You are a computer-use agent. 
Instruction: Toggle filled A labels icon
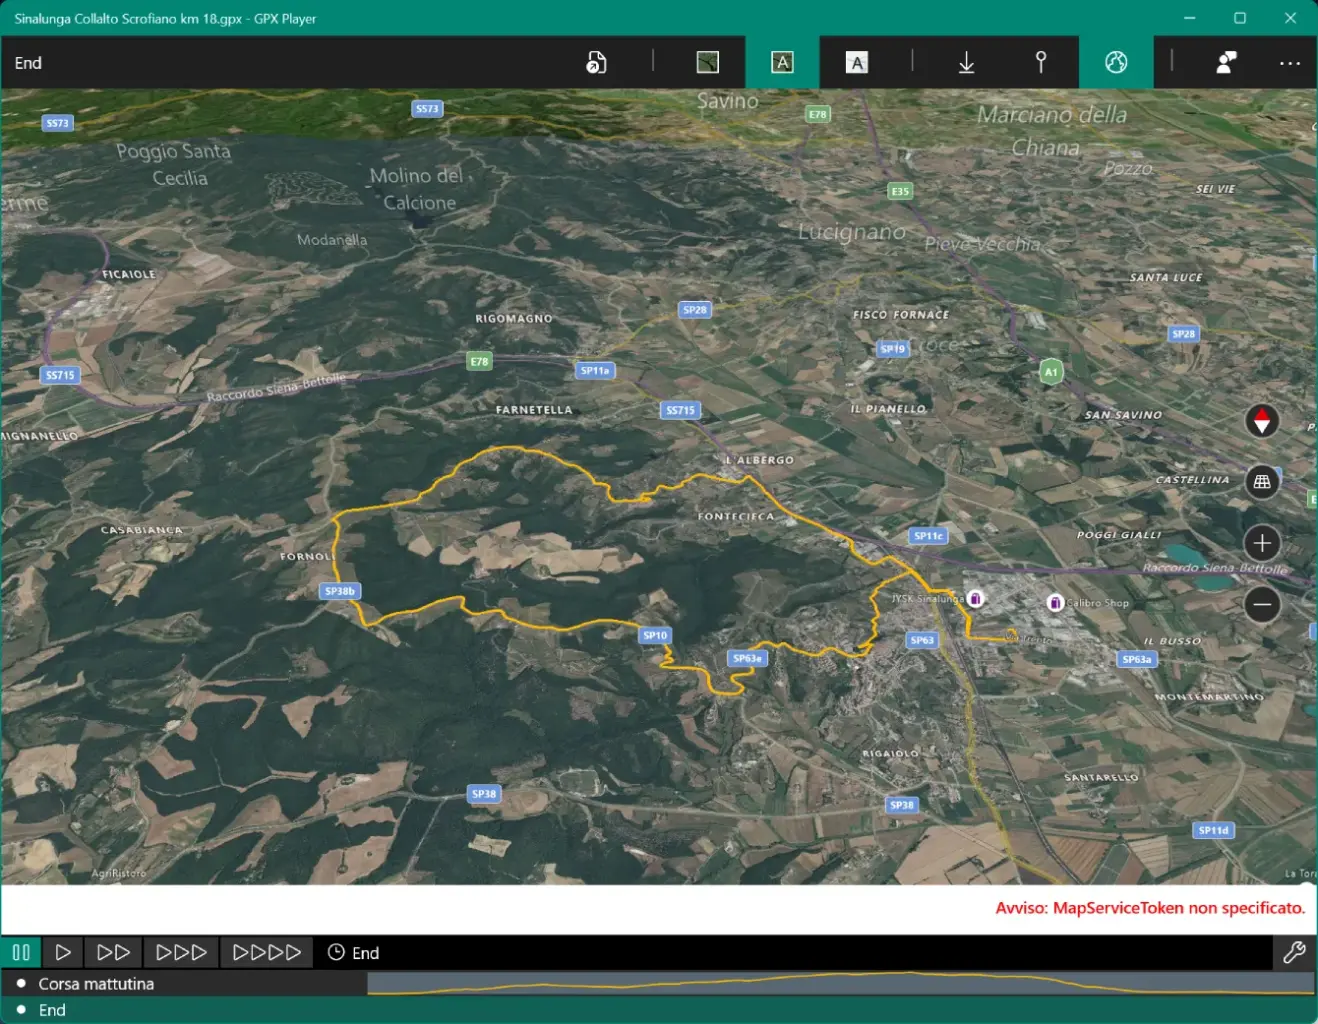coord(857,63)
